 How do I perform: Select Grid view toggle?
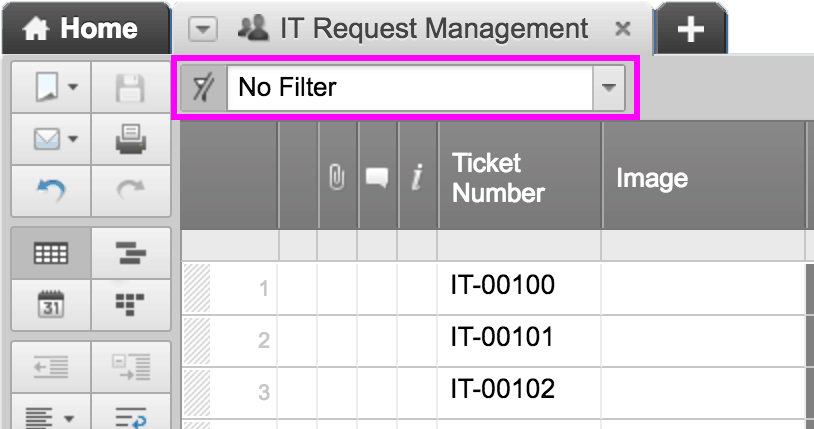49,254
